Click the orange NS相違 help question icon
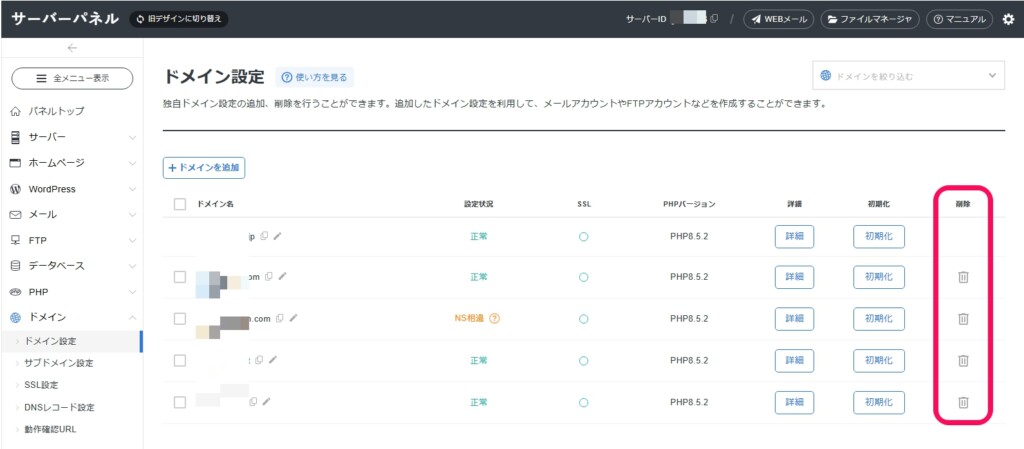1024x449 pixels. pyautogui.click(x=494, y=319)
